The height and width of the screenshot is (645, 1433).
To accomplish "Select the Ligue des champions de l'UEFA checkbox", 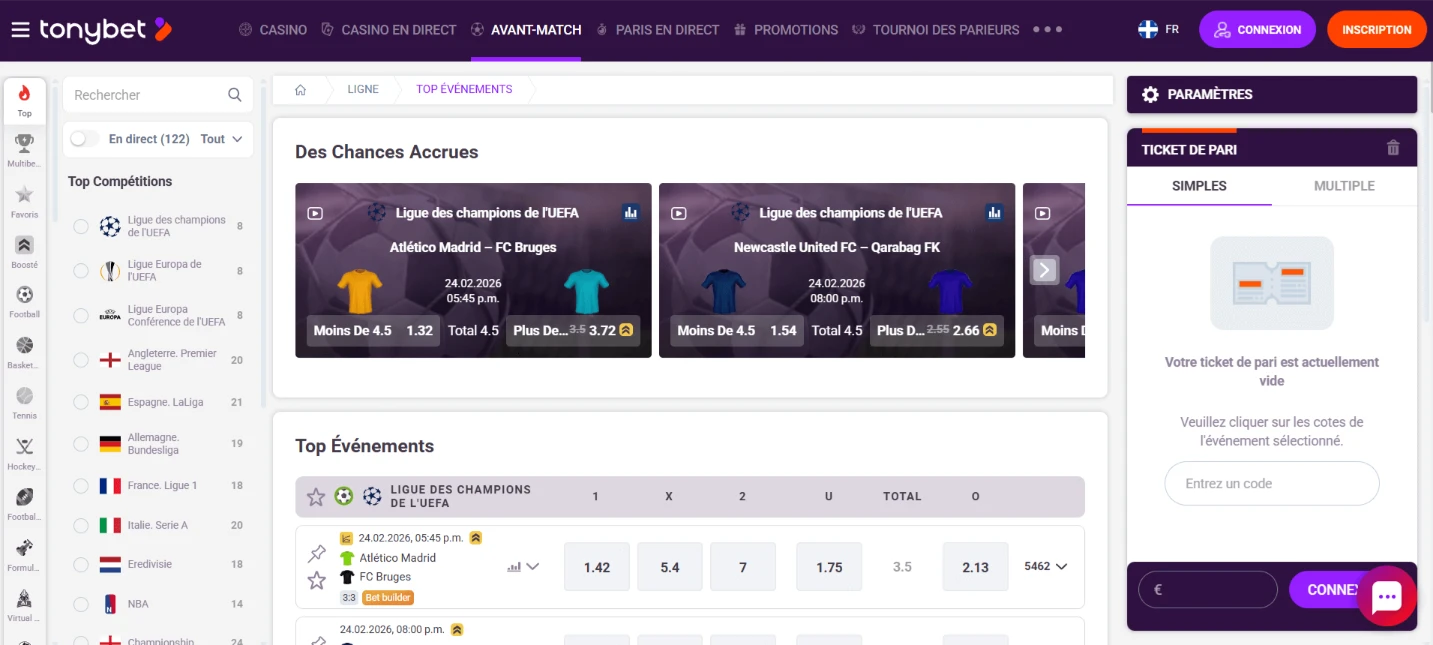I will 81,226.
